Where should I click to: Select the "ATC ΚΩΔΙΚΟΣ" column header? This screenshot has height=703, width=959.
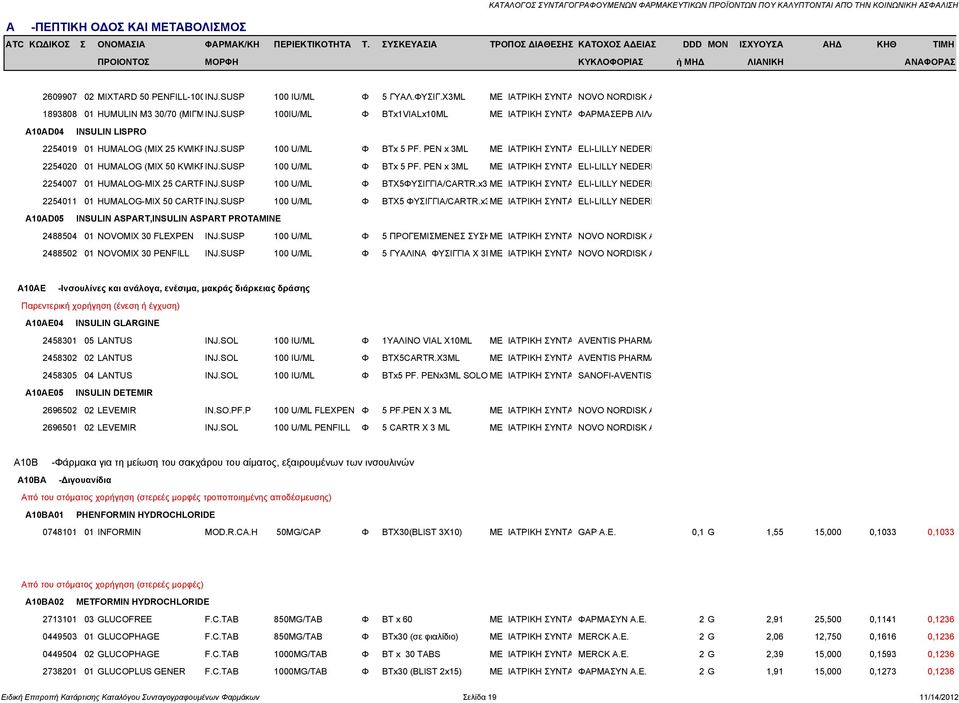[37, 45]
